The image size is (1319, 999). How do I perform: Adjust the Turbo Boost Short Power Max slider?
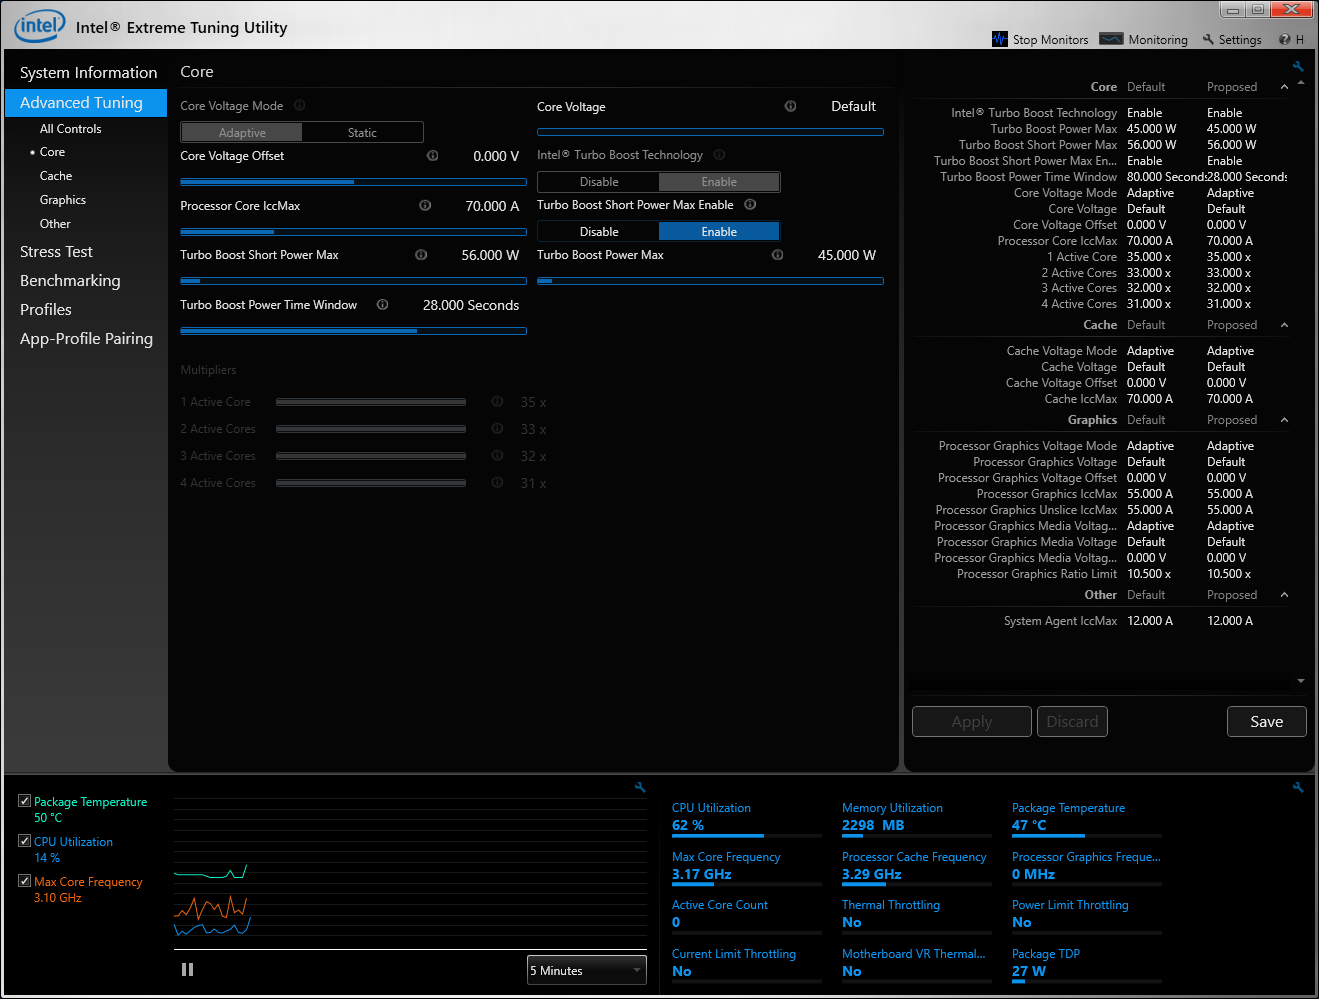tap(353, 281)
